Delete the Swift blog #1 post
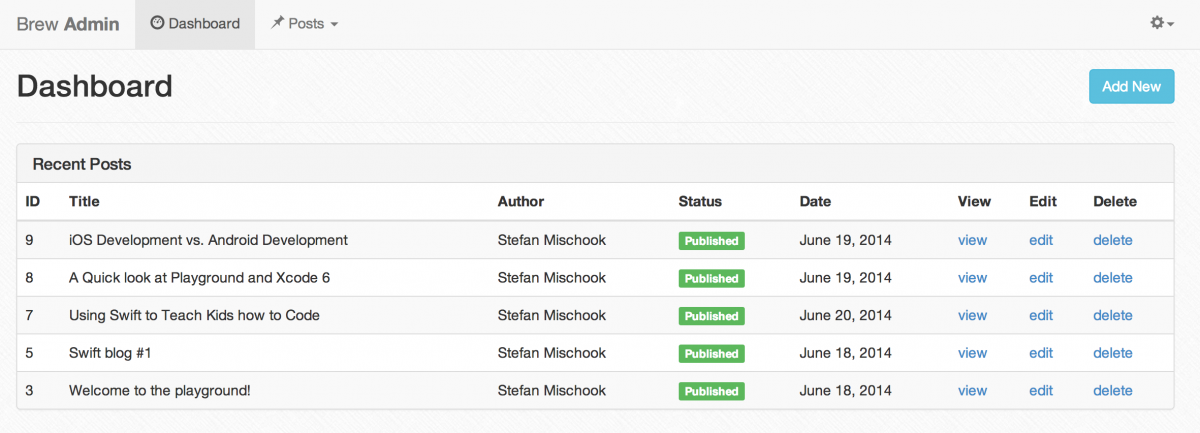Image resolution: width=1200 pixels, height=433 pixels. (1113, 353)
